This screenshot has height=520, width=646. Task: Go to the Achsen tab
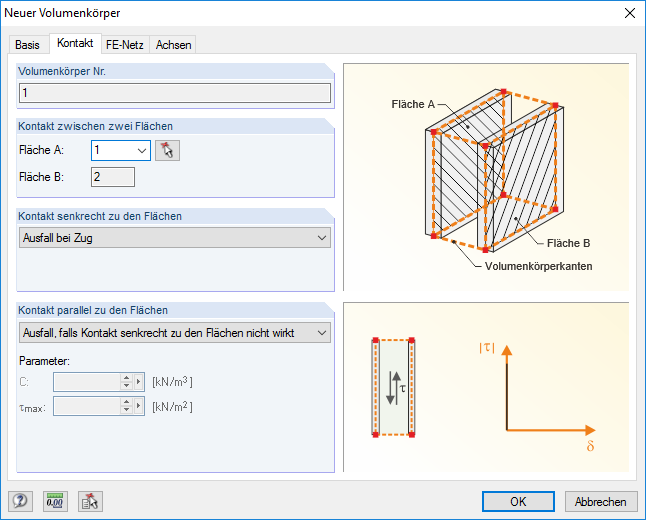point(173,45)
